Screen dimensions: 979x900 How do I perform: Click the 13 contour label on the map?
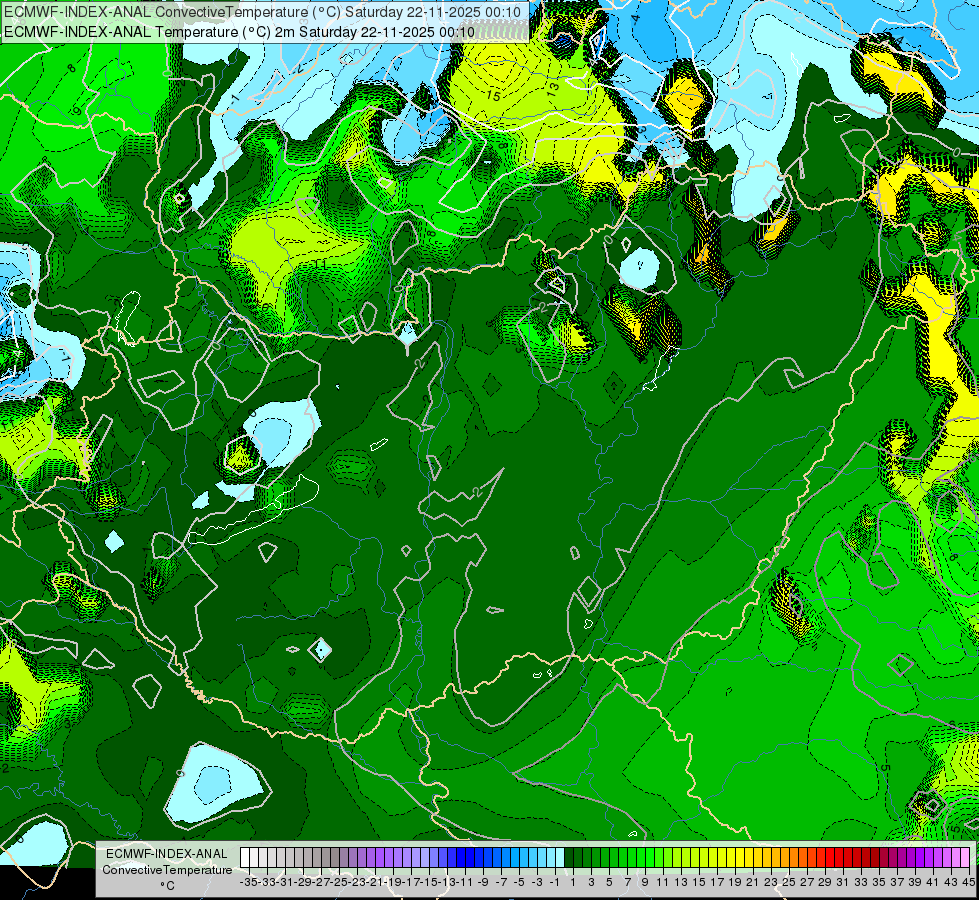553,88
